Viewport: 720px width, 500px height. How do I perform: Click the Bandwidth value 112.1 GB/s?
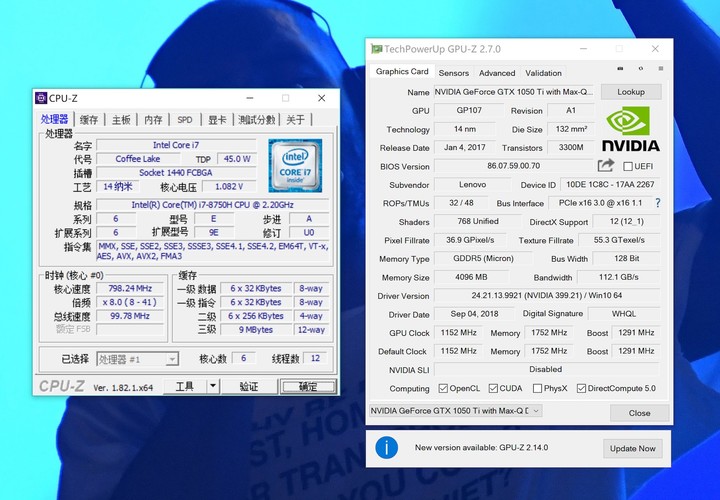pos(619,277)
